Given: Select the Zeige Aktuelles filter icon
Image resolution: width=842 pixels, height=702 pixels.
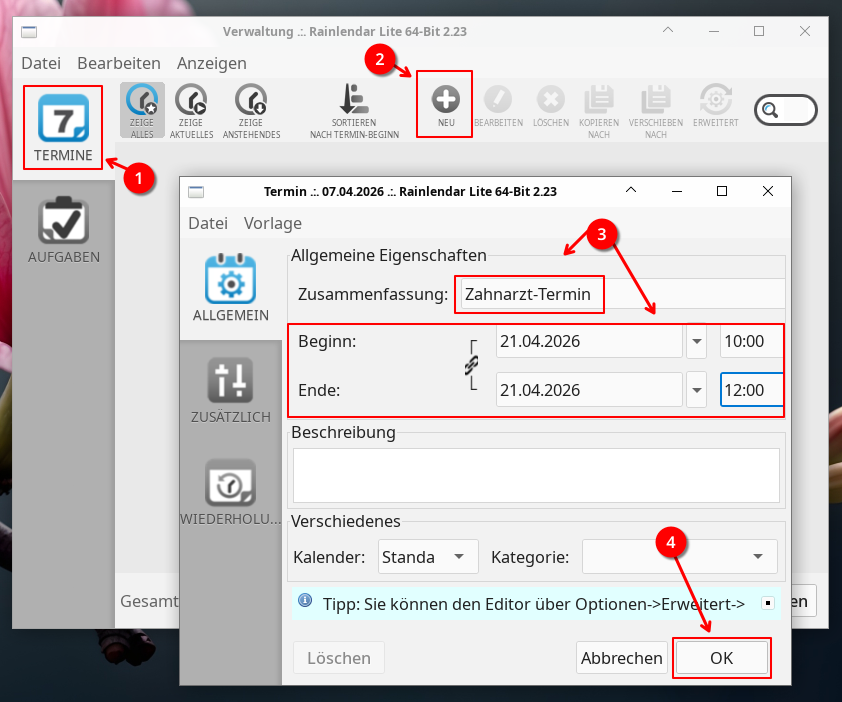Looking at the screenshot, I should 190,103.
